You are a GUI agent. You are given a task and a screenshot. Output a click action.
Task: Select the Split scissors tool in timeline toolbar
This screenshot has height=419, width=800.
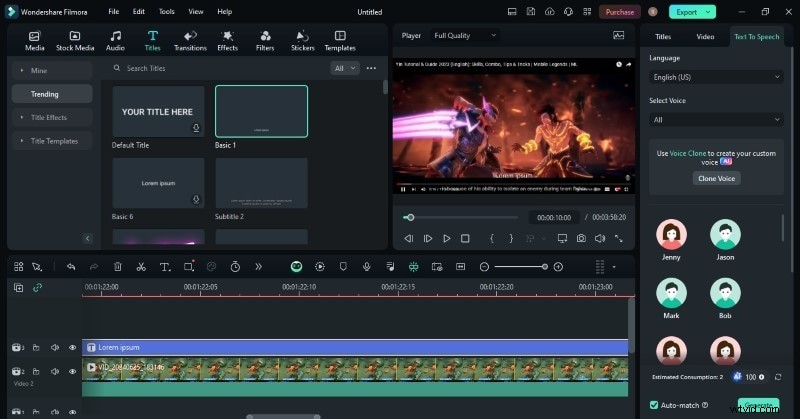tap(141, 267)
